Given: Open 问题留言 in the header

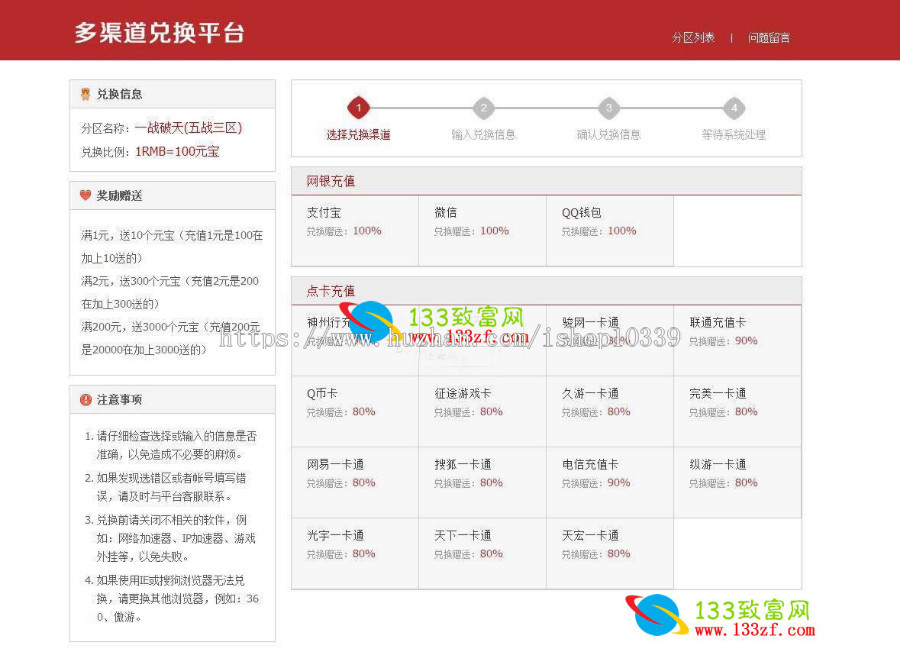Looking at the screenshot, I should coord(769,38).
